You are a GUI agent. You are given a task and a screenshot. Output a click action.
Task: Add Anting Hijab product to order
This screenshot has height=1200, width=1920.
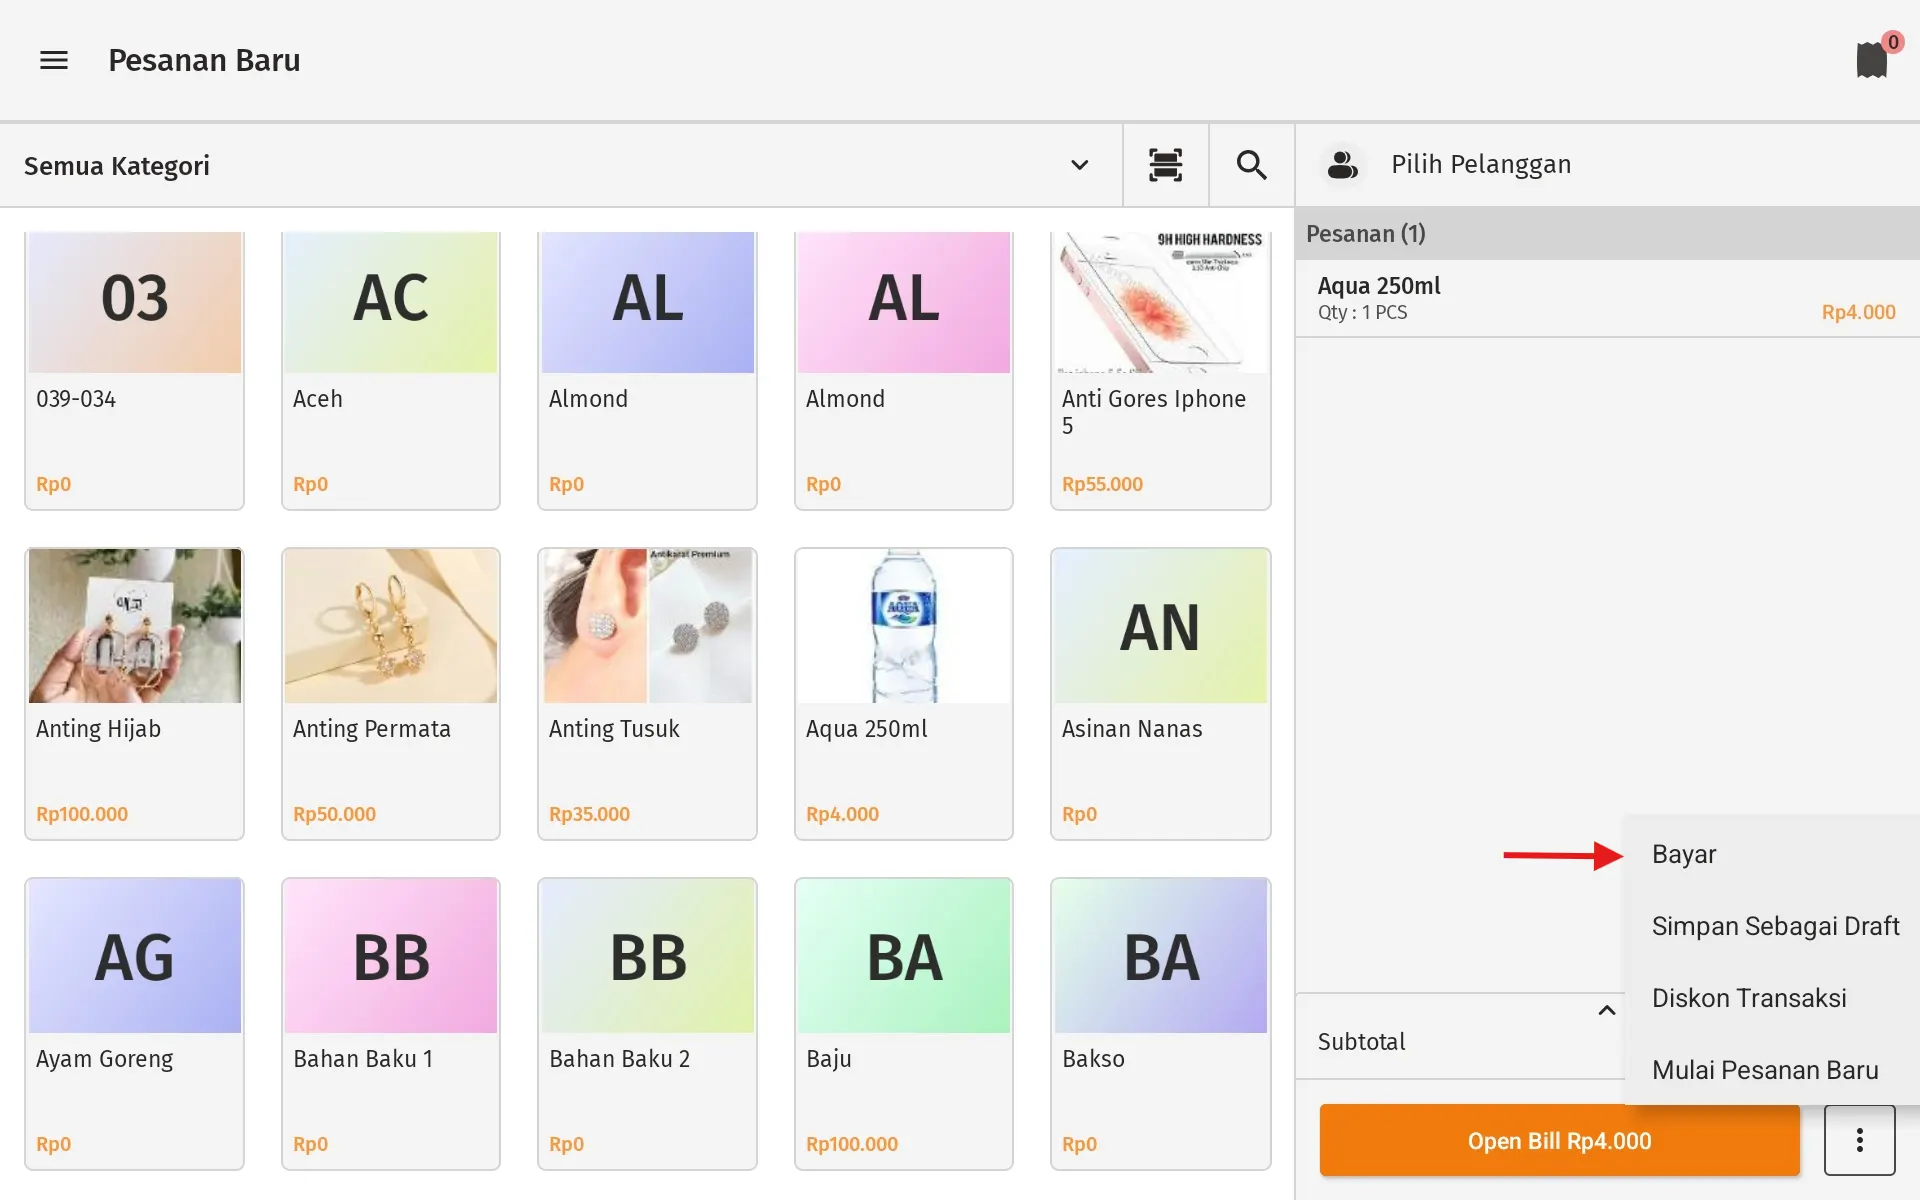tap(134, 693)
